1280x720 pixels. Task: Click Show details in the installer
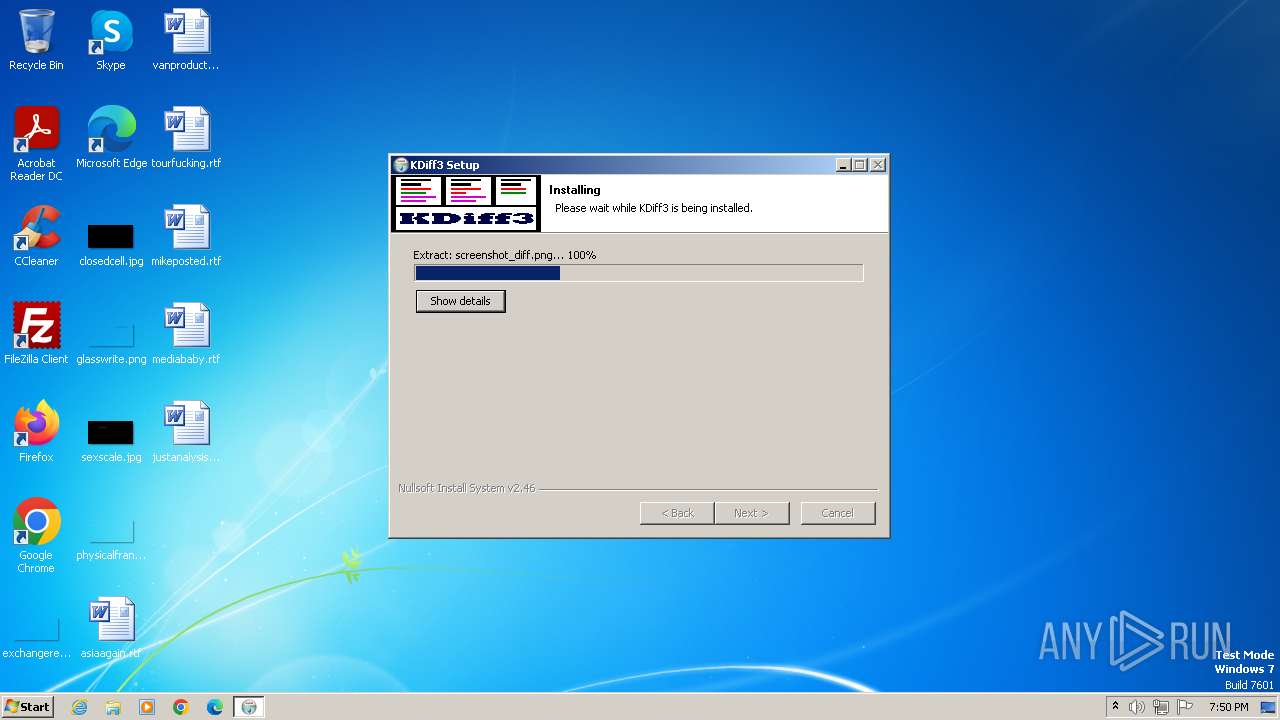point(460,301)
